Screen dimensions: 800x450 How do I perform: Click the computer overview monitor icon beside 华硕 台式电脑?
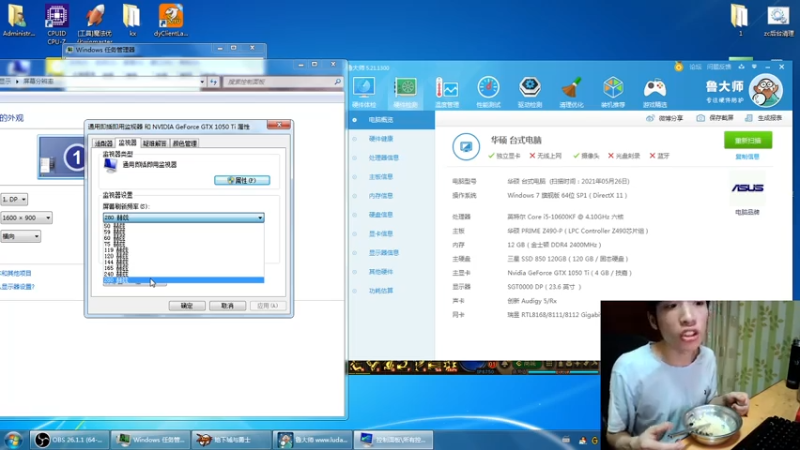466,146
